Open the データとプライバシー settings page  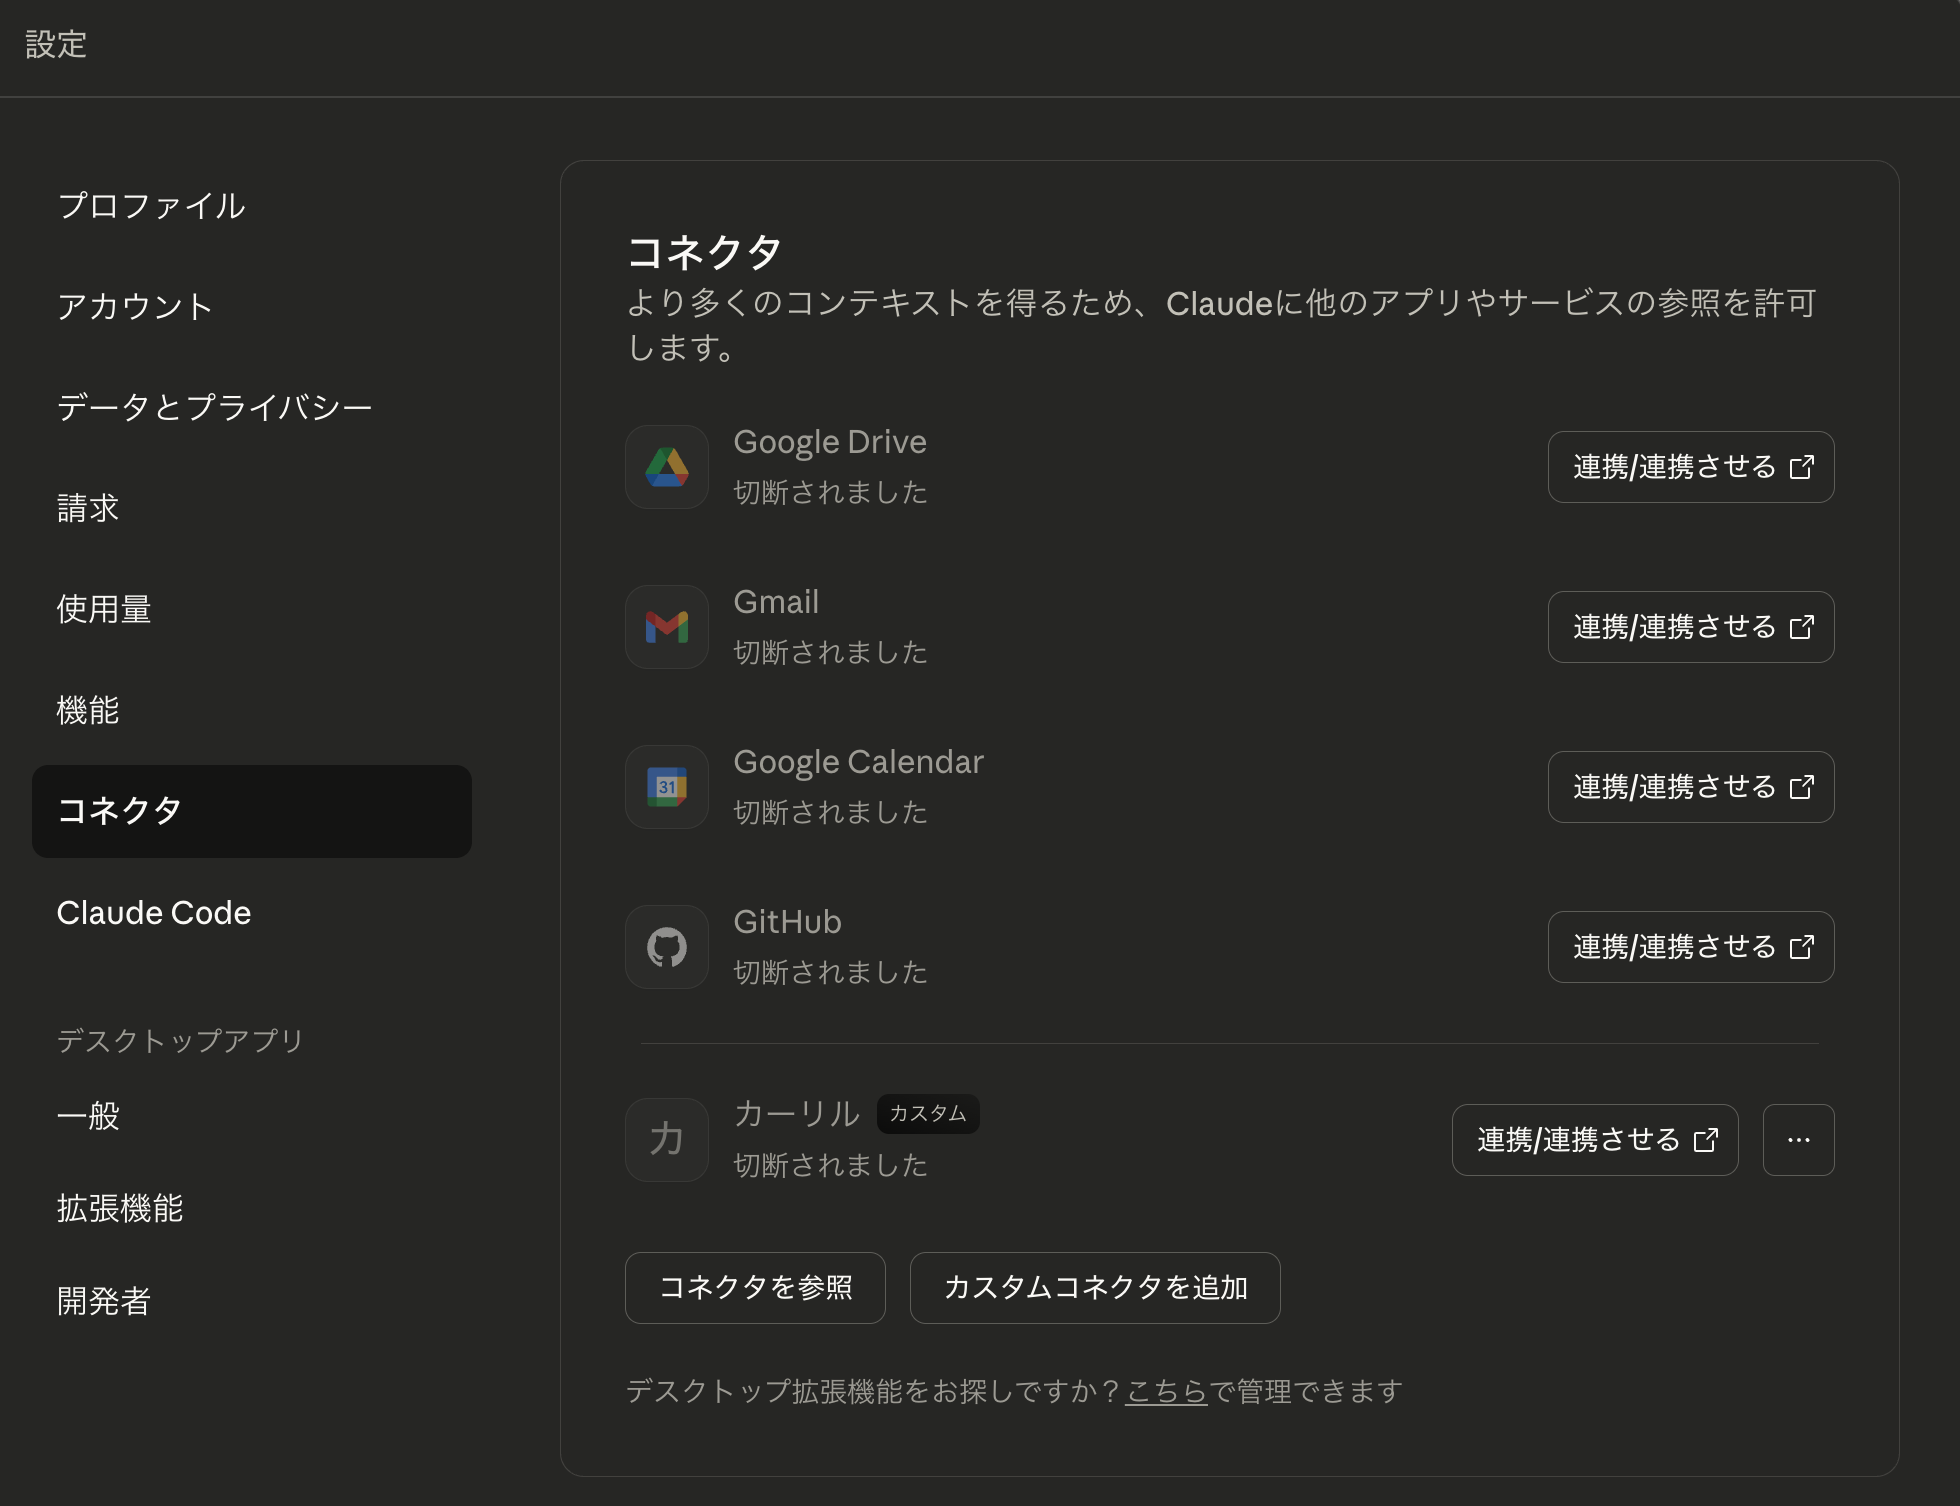[x=213, y=406]
